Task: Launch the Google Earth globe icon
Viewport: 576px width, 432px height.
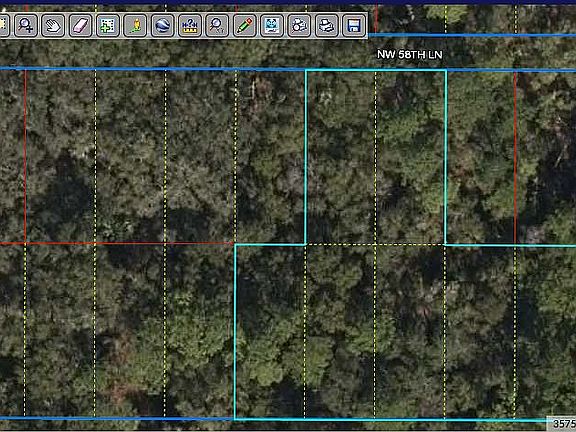Action: [x=162, y=25]
